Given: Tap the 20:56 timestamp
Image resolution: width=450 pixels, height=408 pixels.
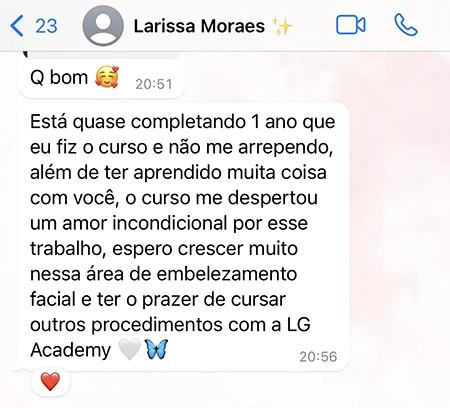Looking at the screenshot, I should (318, 357).
